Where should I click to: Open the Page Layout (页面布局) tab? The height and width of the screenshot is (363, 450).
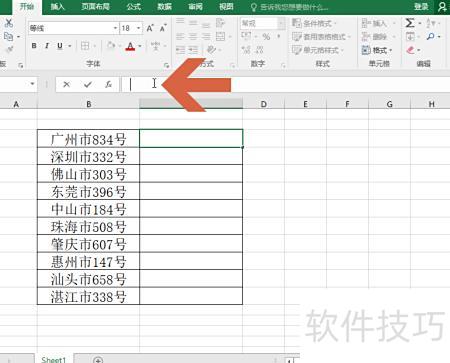pos(95,7)
